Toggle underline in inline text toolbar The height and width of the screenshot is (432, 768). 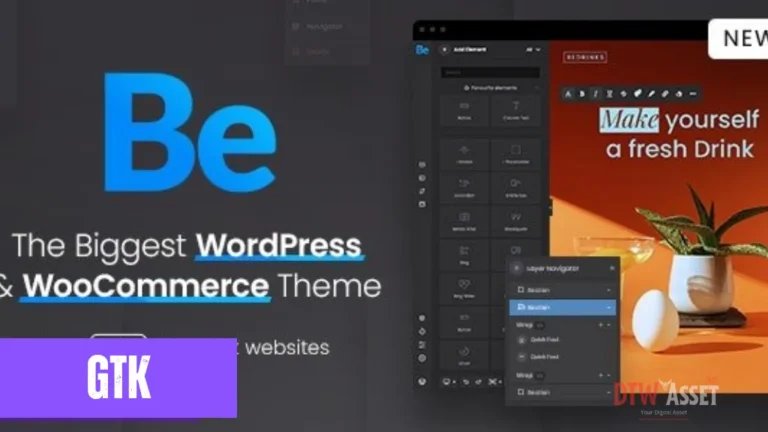point(610,94)
